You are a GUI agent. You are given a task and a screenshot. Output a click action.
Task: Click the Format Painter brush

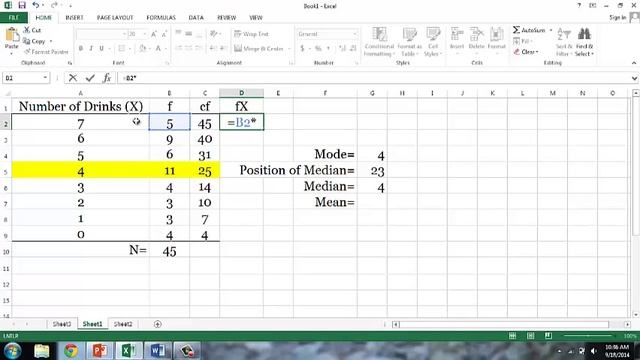(x=46, y=52)
